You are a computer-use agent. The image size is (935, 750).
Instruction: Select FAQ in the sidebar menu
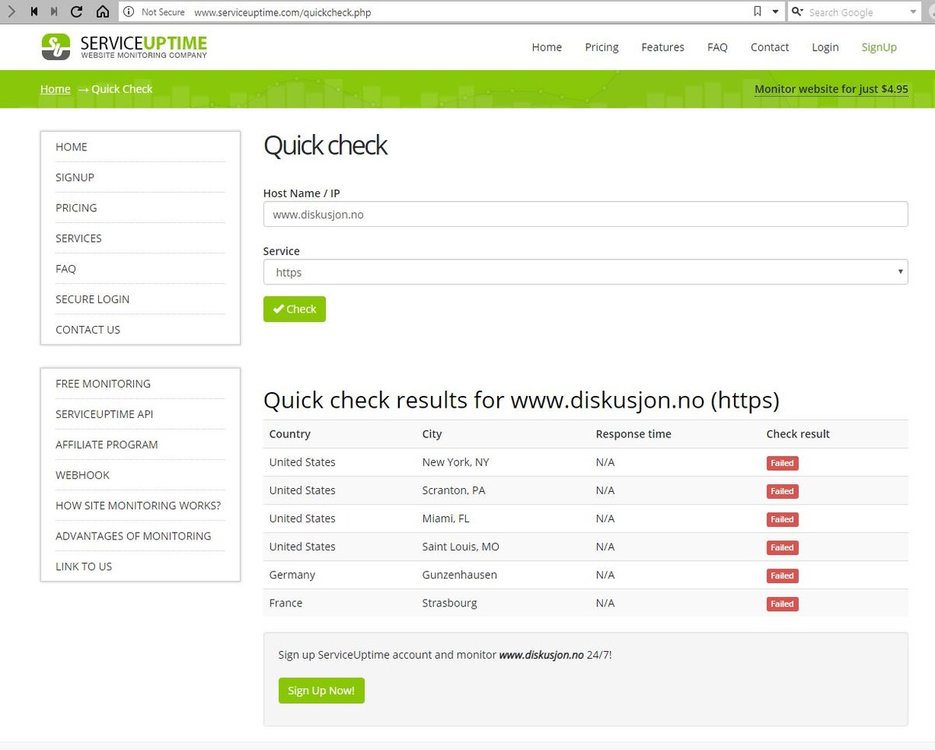[66, 268]
